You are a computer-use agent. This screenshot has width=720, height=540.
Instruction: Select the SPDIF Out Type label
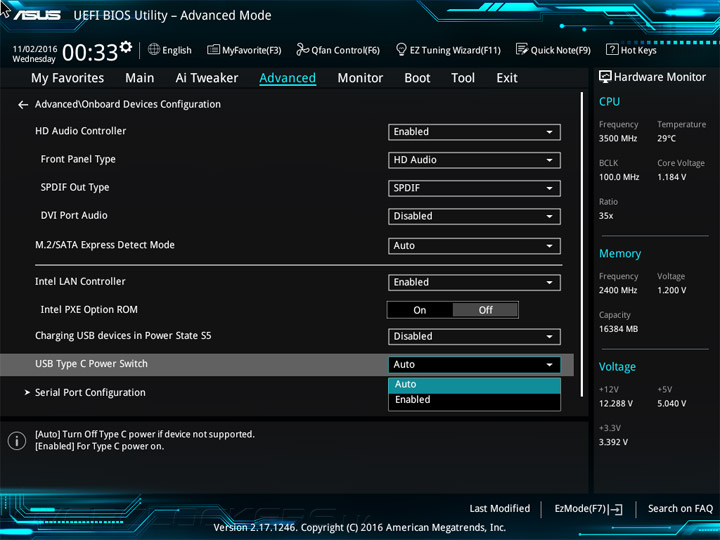tap(75, 187)
